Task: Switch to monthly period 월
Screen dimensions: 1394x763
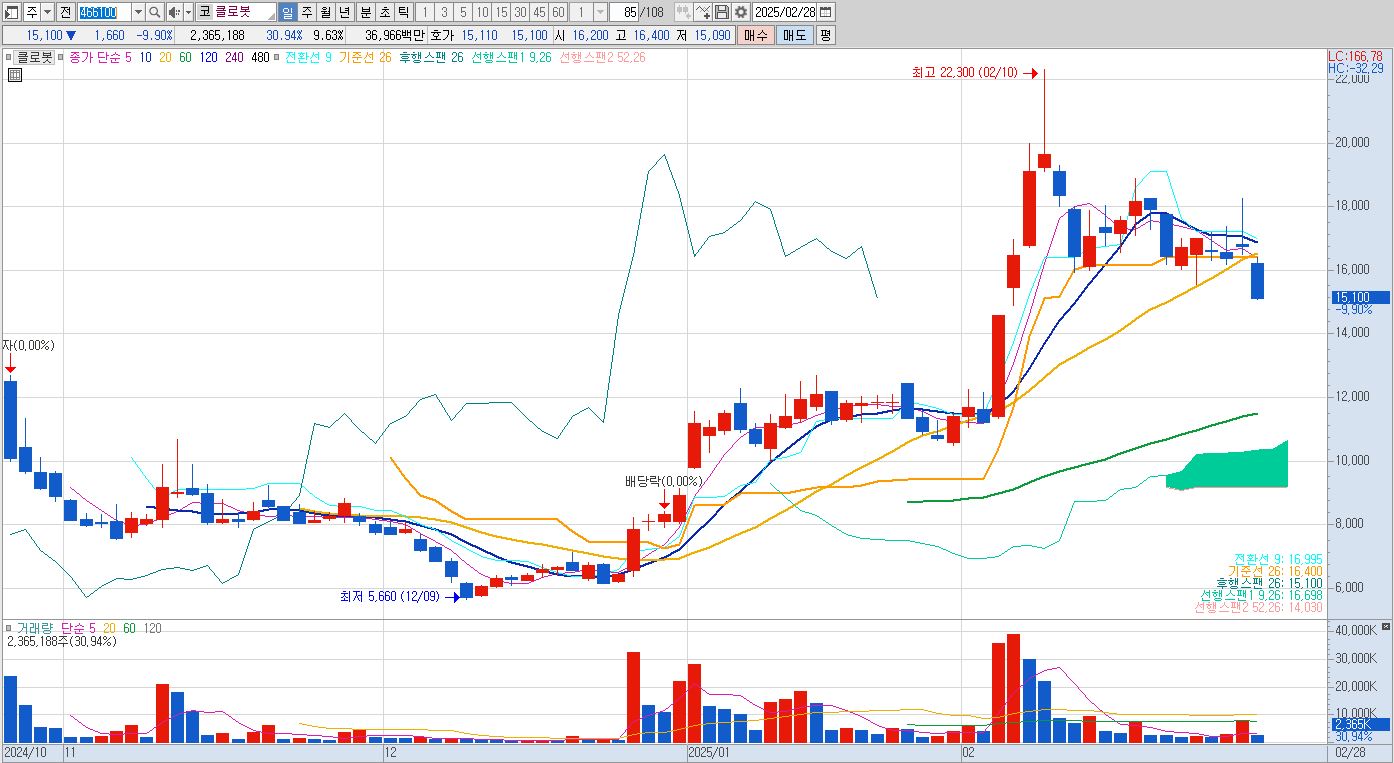Action: coord(325,12)
